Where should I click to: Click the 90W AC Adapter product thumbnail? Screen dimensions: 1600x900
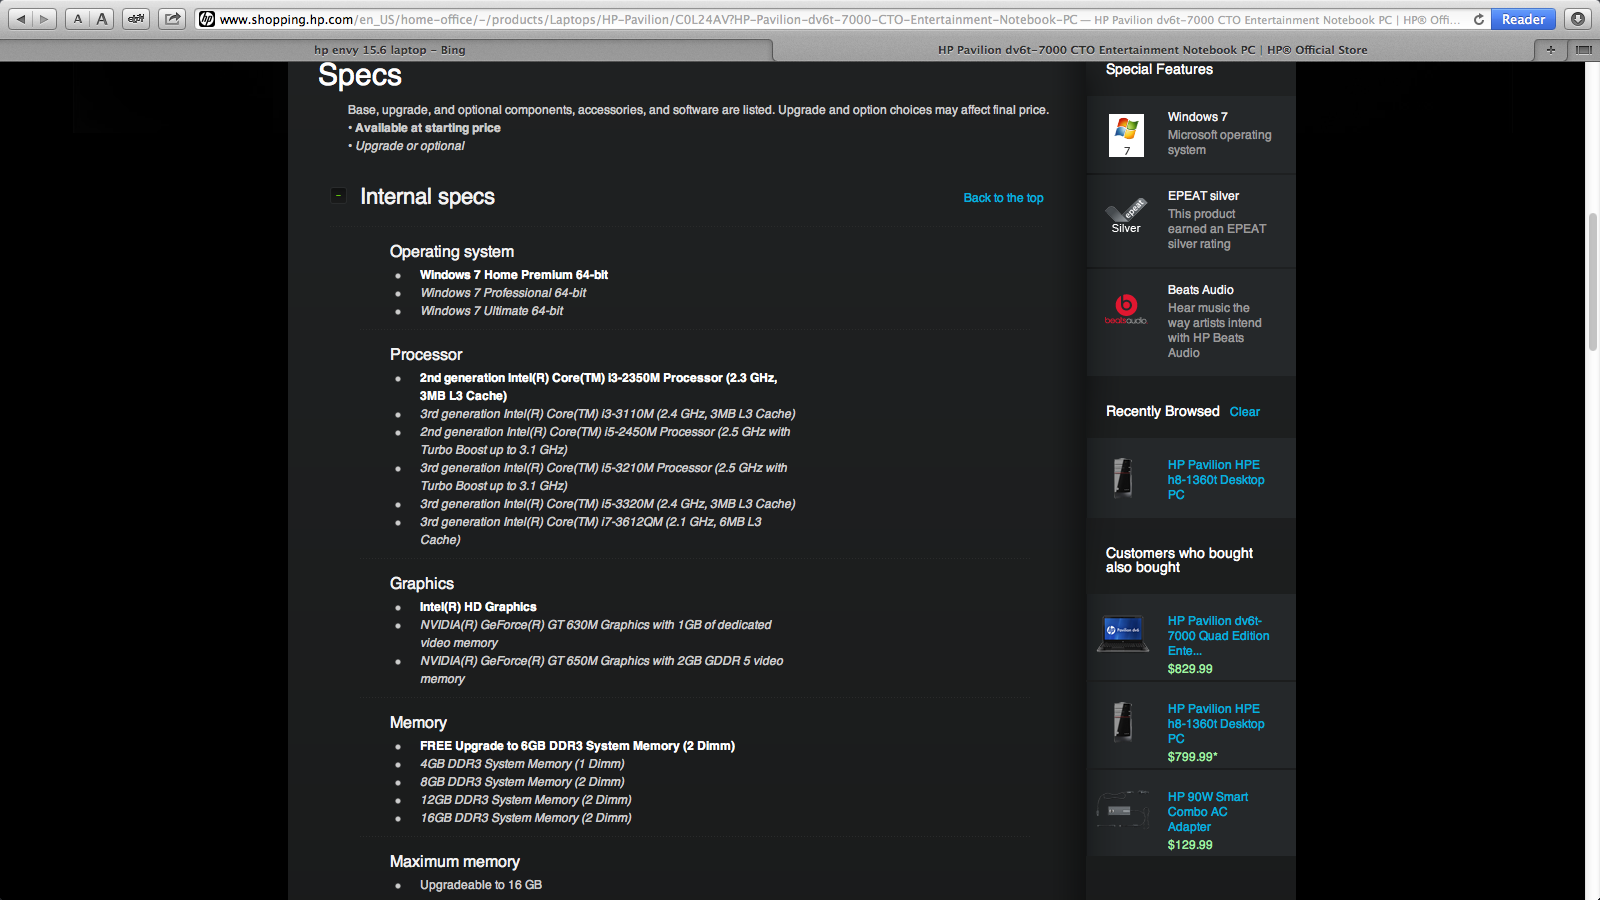(1123, 809)
